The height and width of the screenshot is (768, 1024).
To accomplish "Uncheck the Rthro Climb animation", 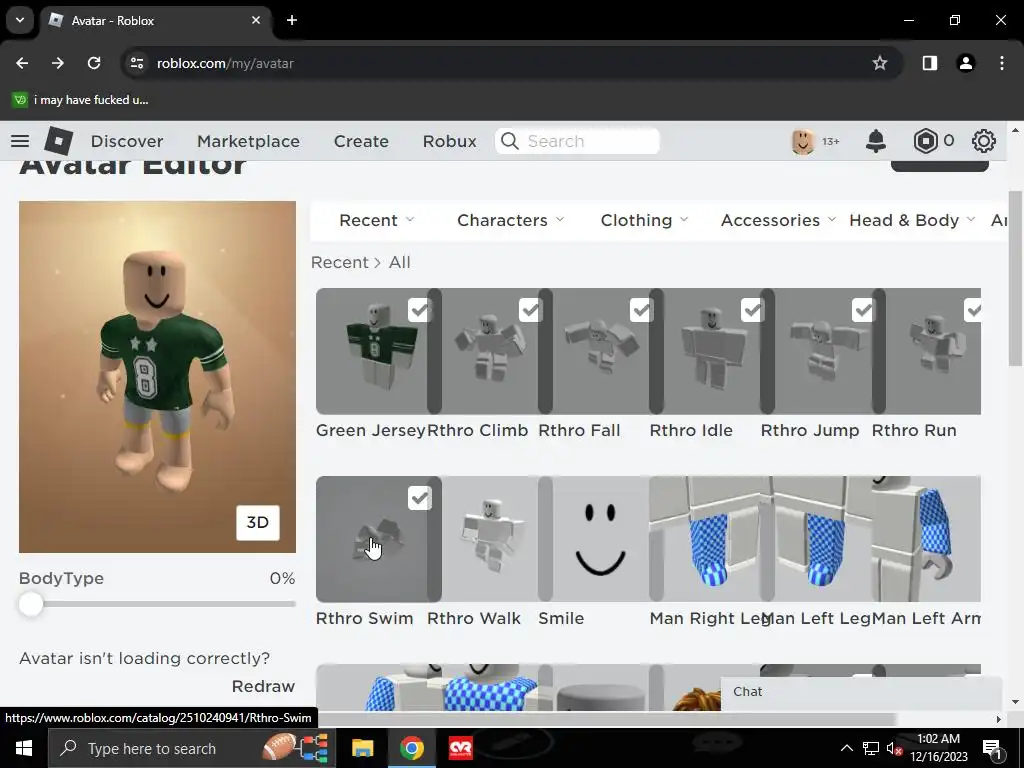I will pos(530,310).
